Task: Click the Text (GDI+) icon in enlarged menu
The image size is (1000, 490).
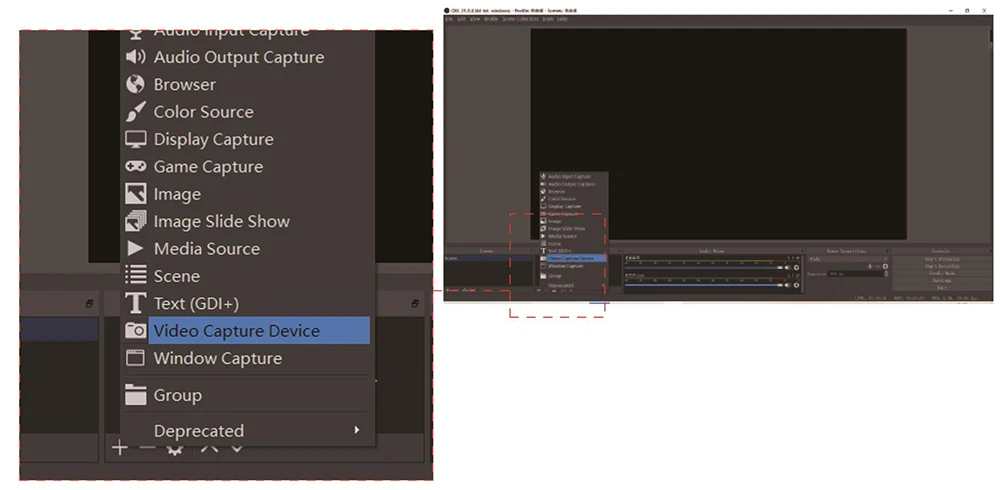Action: coord(135,304)
